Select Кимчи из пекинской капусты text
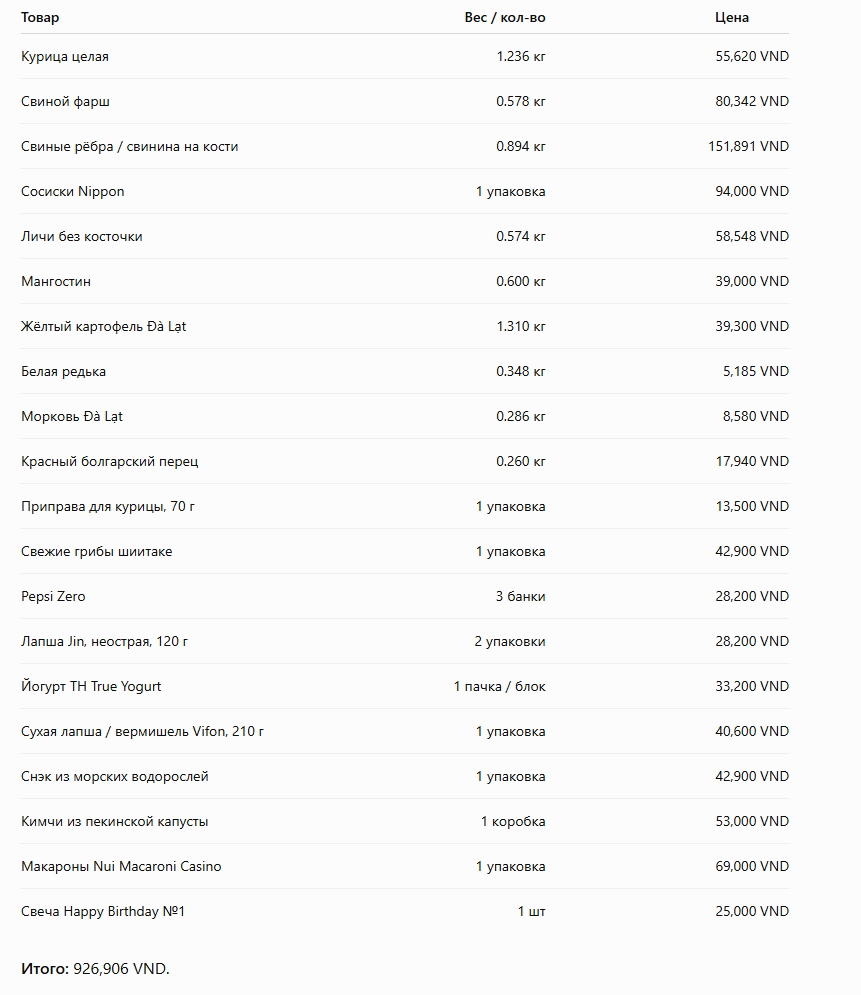The height and width of the screenshot is (995, 861). (x=115, y=822)
